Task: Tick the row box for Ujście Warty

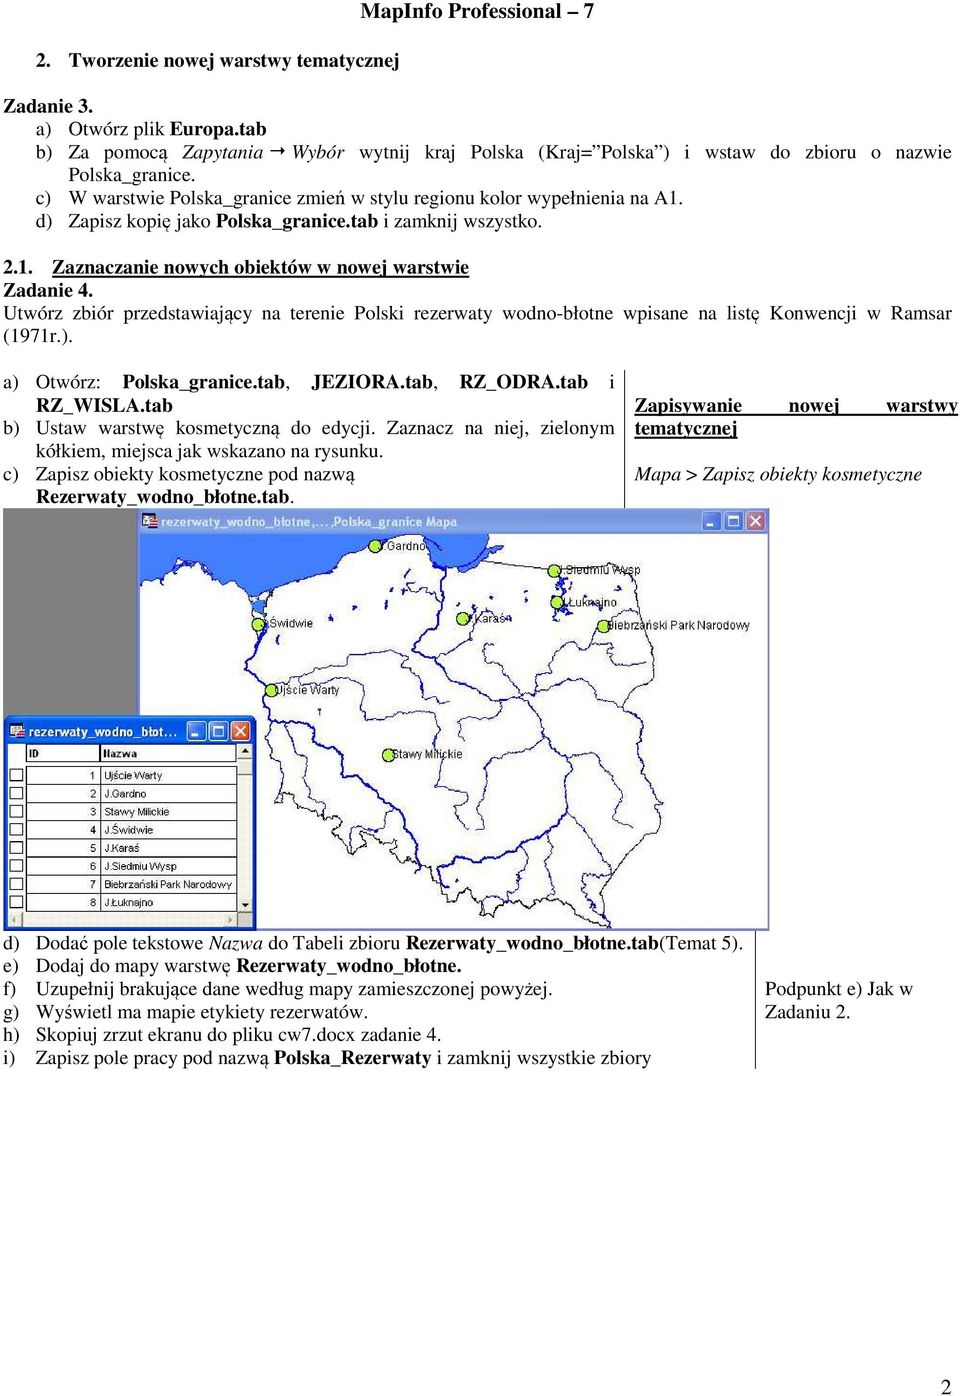Action: point(16,775)
